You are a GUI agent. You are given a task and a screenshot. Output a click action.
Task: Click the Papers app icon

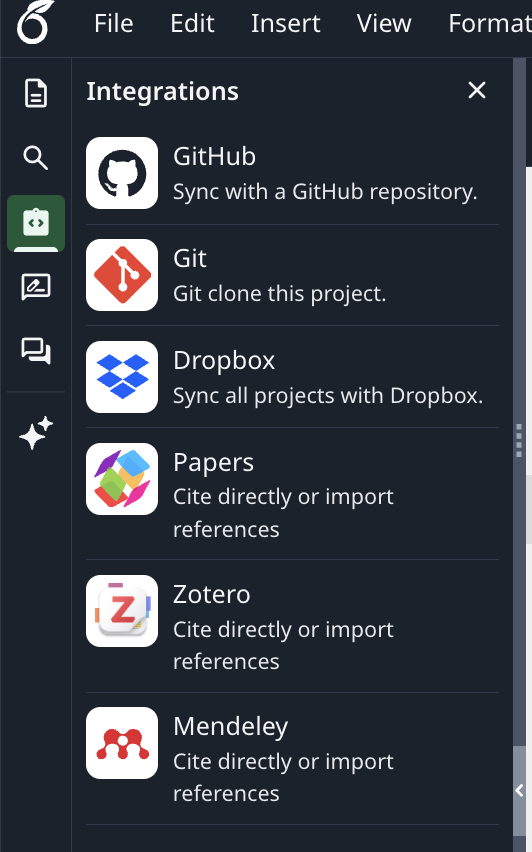[x=122, y=479]
